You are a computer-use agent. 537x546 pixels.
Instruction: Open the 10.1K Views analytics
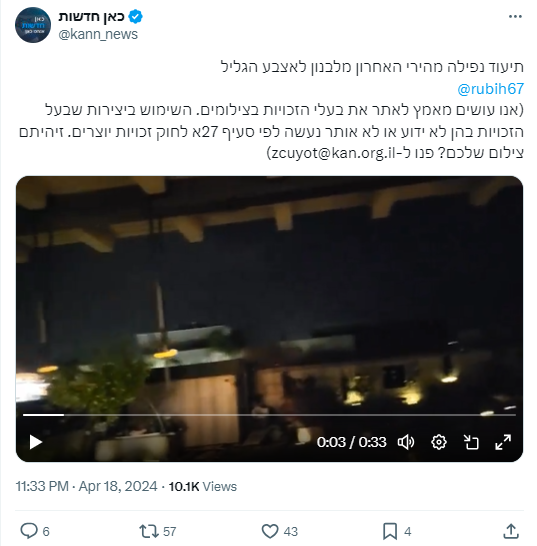(x=203, y=486)
